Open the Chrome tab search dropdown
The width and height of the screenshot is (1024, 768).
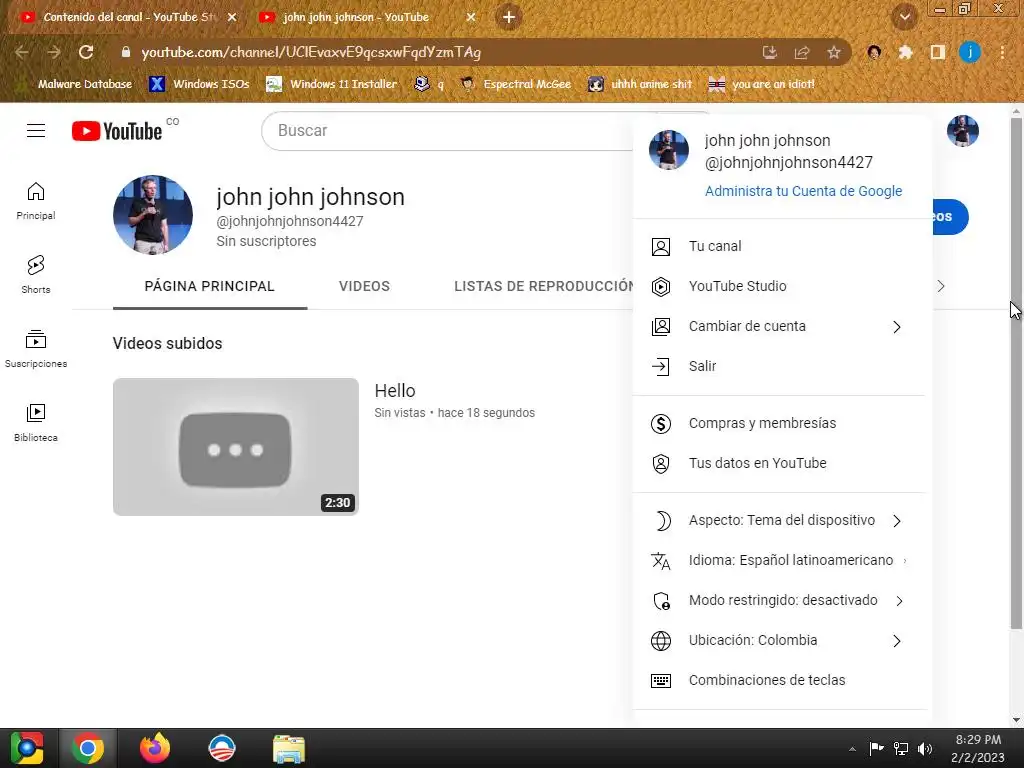(x=904, y=18)
